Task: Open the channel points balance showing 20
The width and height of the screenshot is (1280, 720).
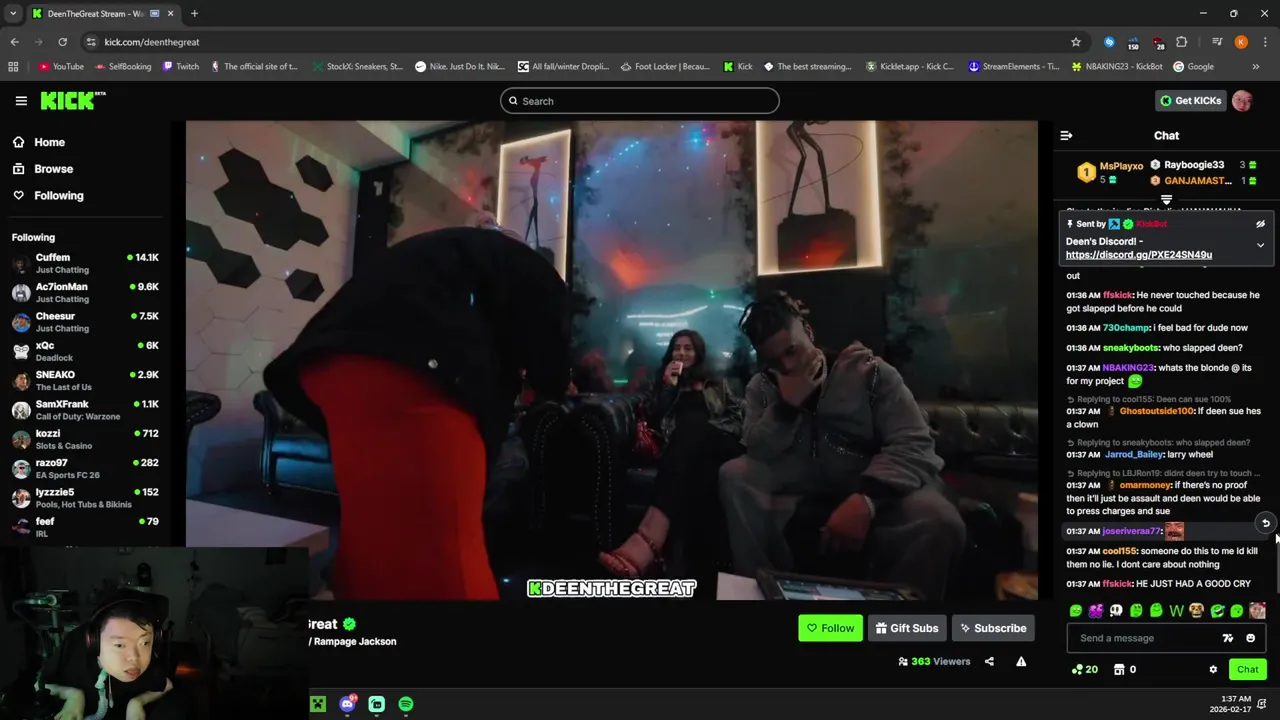Action: tap(1085, 669)
